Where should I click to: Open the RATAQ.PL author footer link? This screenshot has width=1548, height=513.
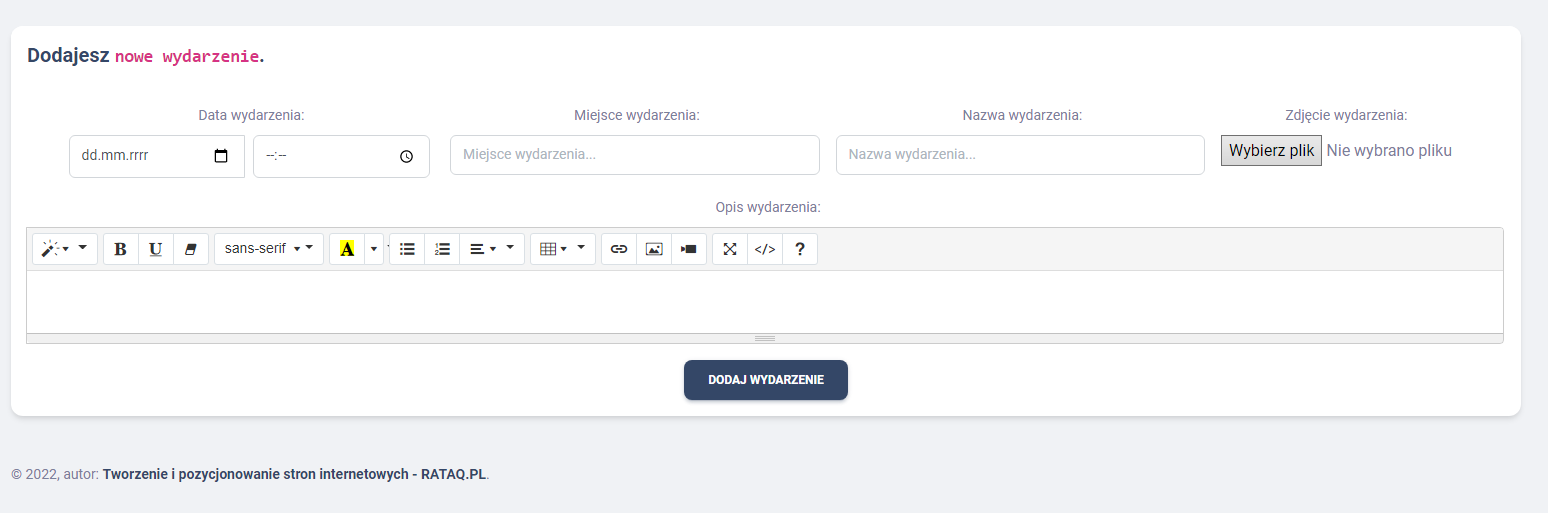(x=295, y=474)
